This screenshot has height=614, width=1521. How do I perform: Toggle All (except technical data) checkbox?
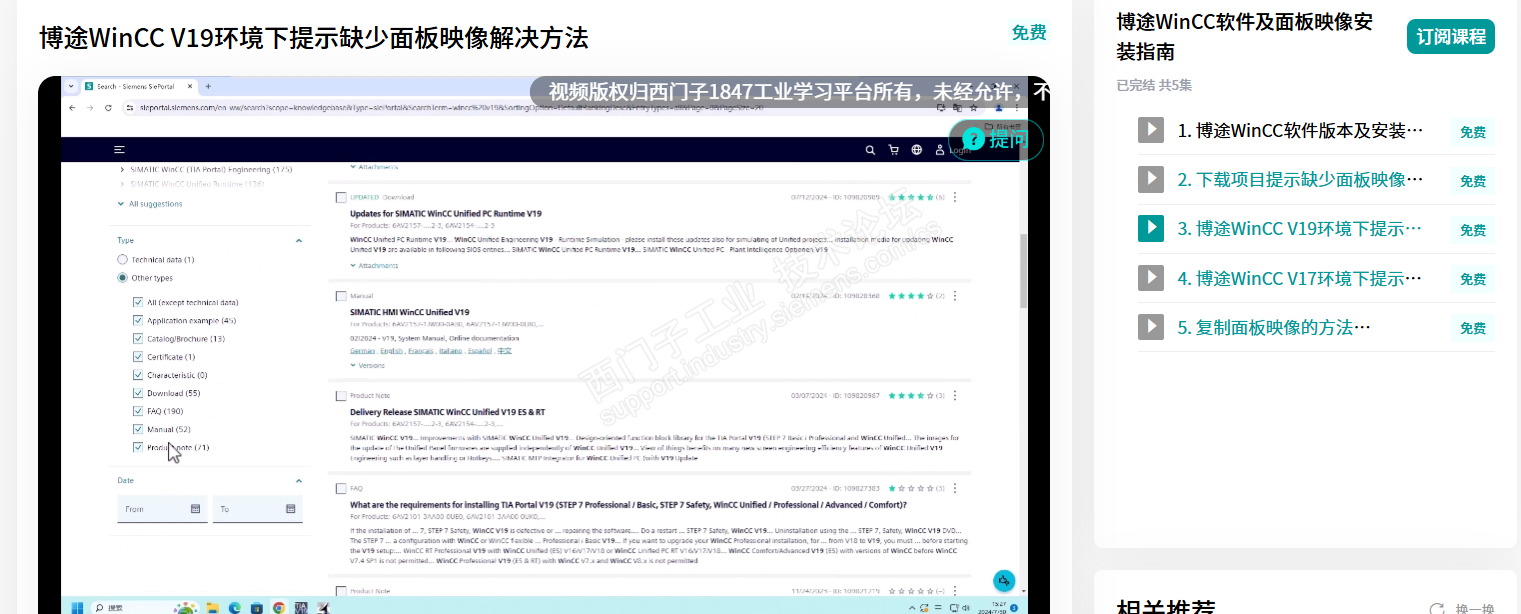pos(137,302)
